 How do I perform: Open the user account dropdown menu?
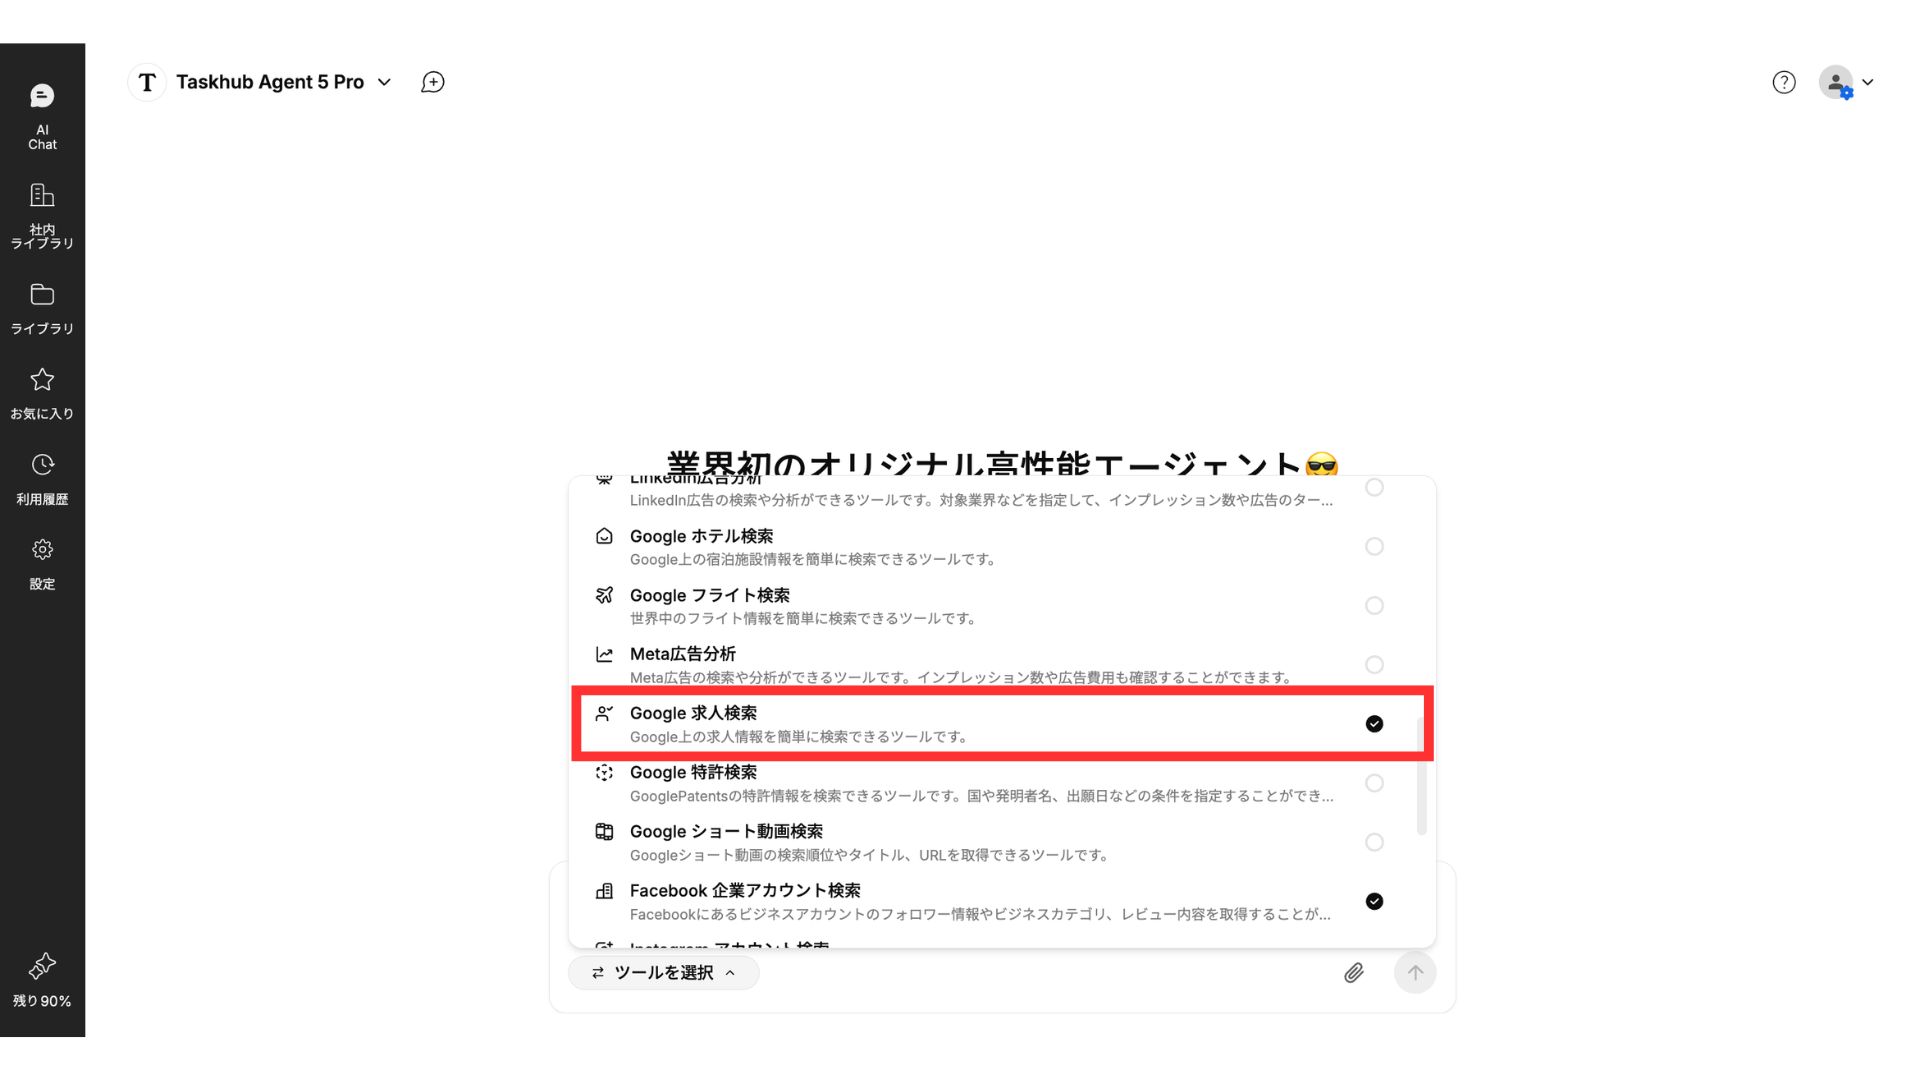click(1847, 83)
